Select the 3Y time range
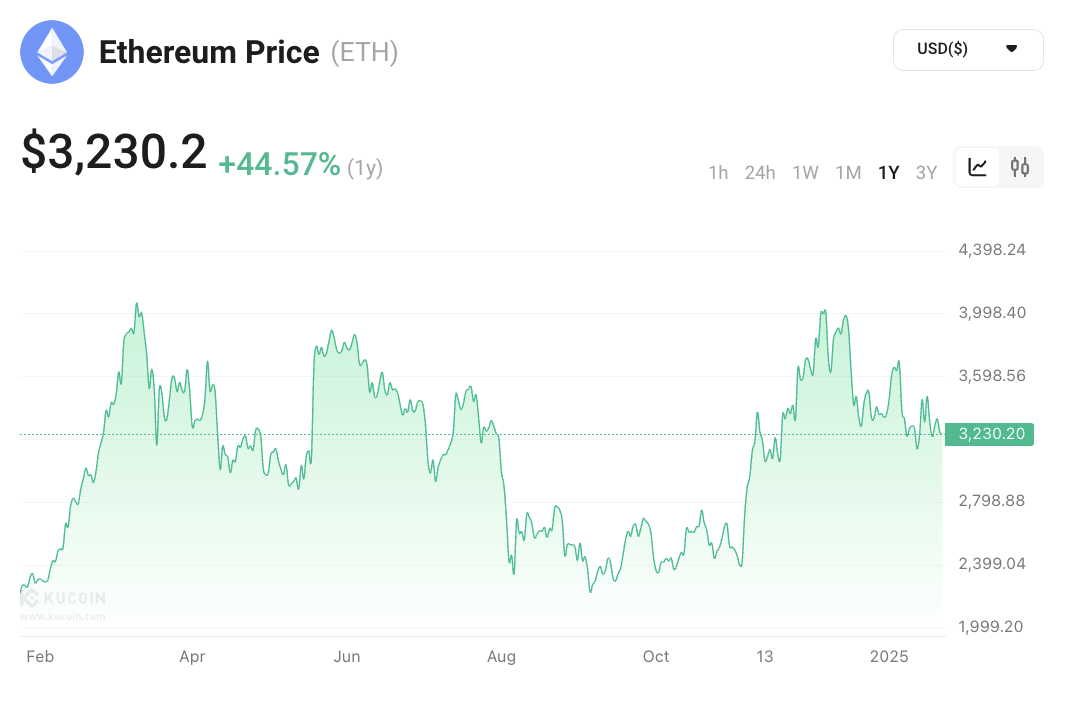The height and width of the screenshot is (704, 1070). pyautogui.click(x=926, y=172)
